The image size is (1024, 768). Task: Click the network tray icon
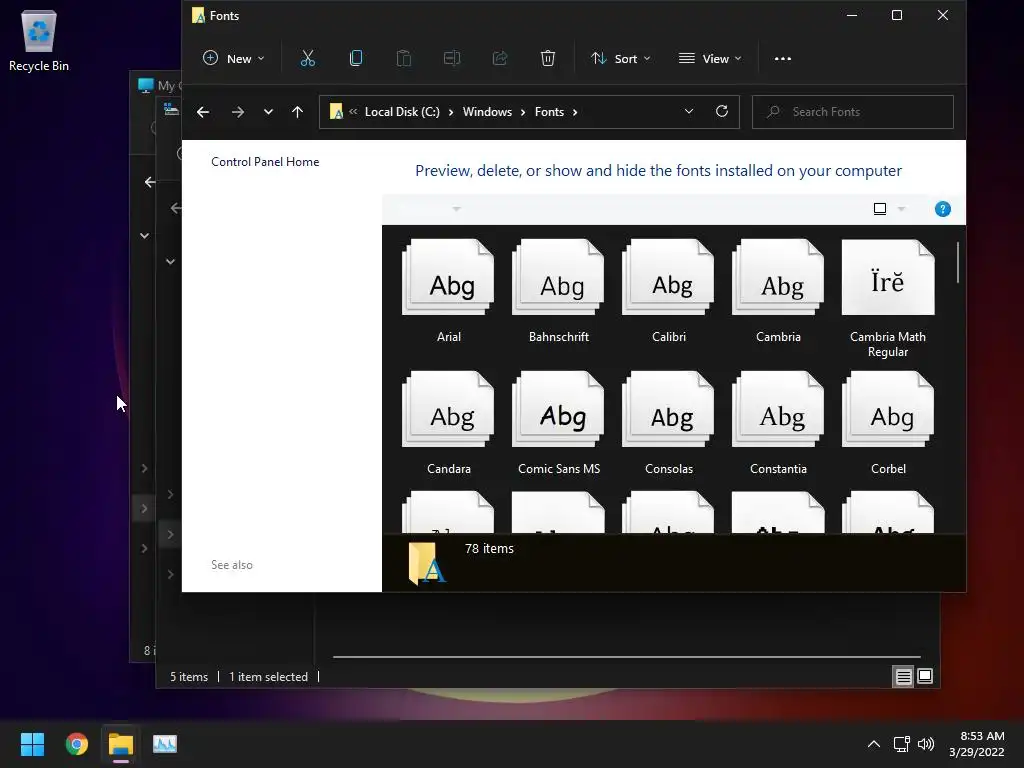tap(901, 744)
